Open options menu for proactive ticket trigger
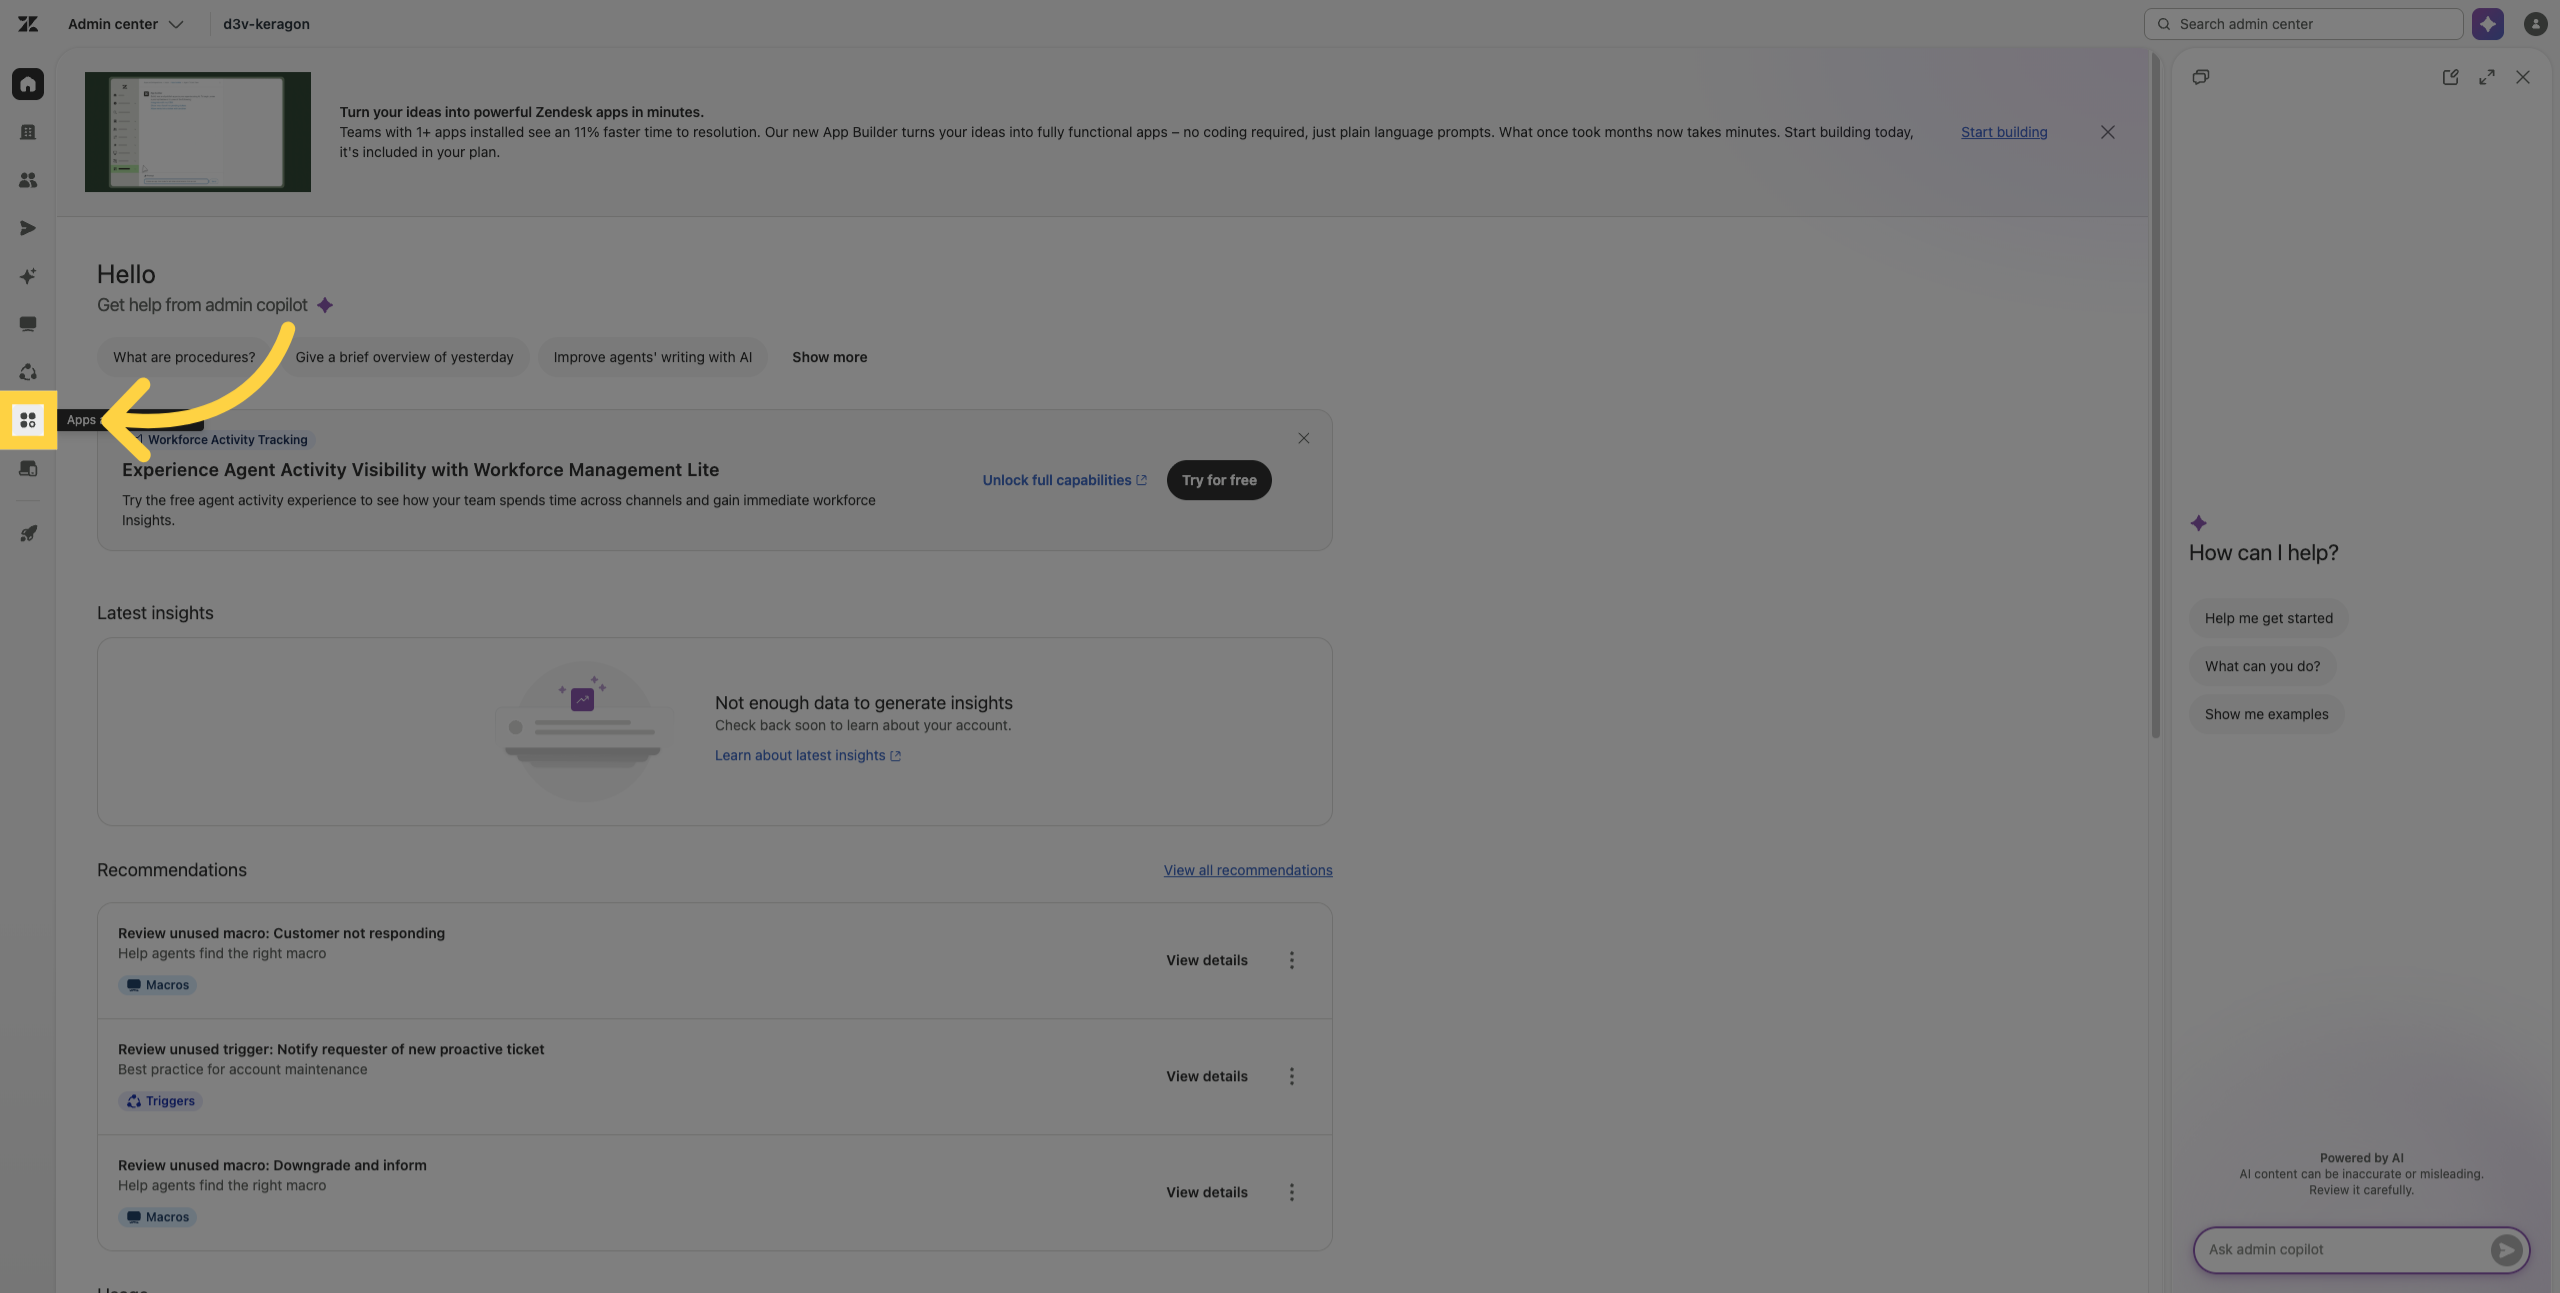The height and width of the screenshot is (1293, 2560). pyautogui.click(x=1291, y=1076)
